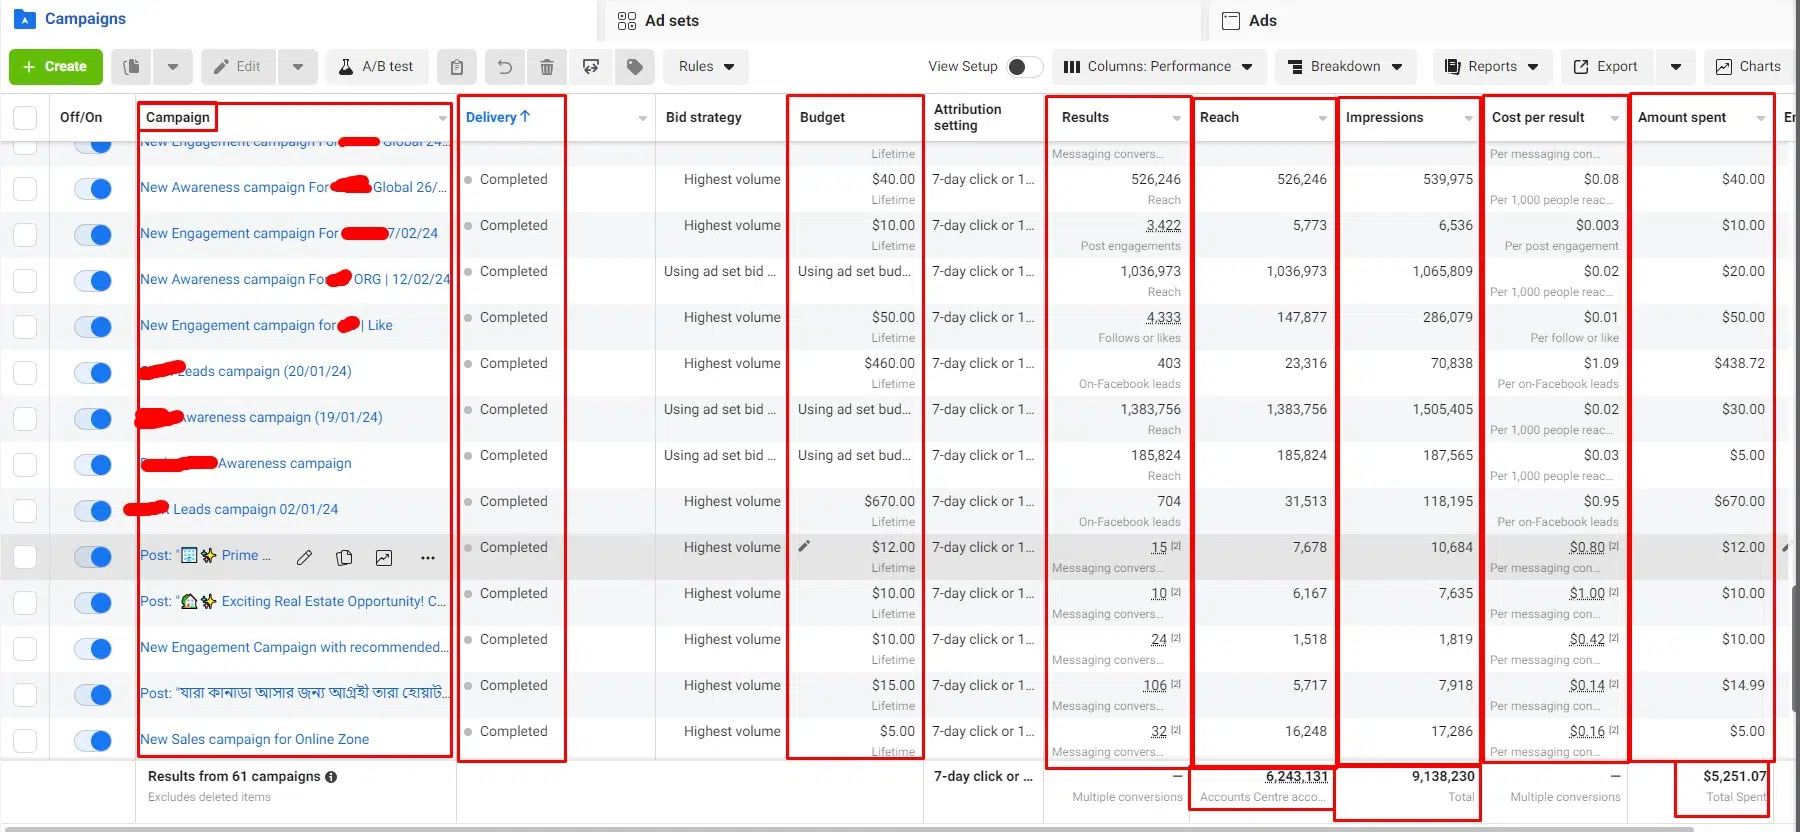This screenshot has height=832, width=1800.
Task: Click the tag label icon in toolbar
Action: point(635,67)
